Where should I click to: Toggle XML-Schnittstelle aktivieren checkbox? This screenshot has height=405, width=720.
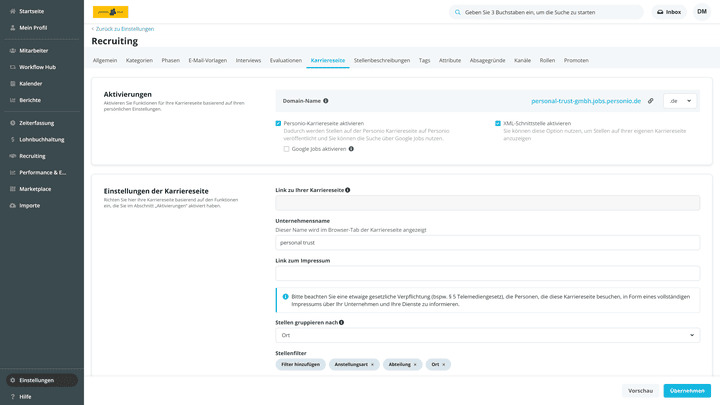[498, 124]
